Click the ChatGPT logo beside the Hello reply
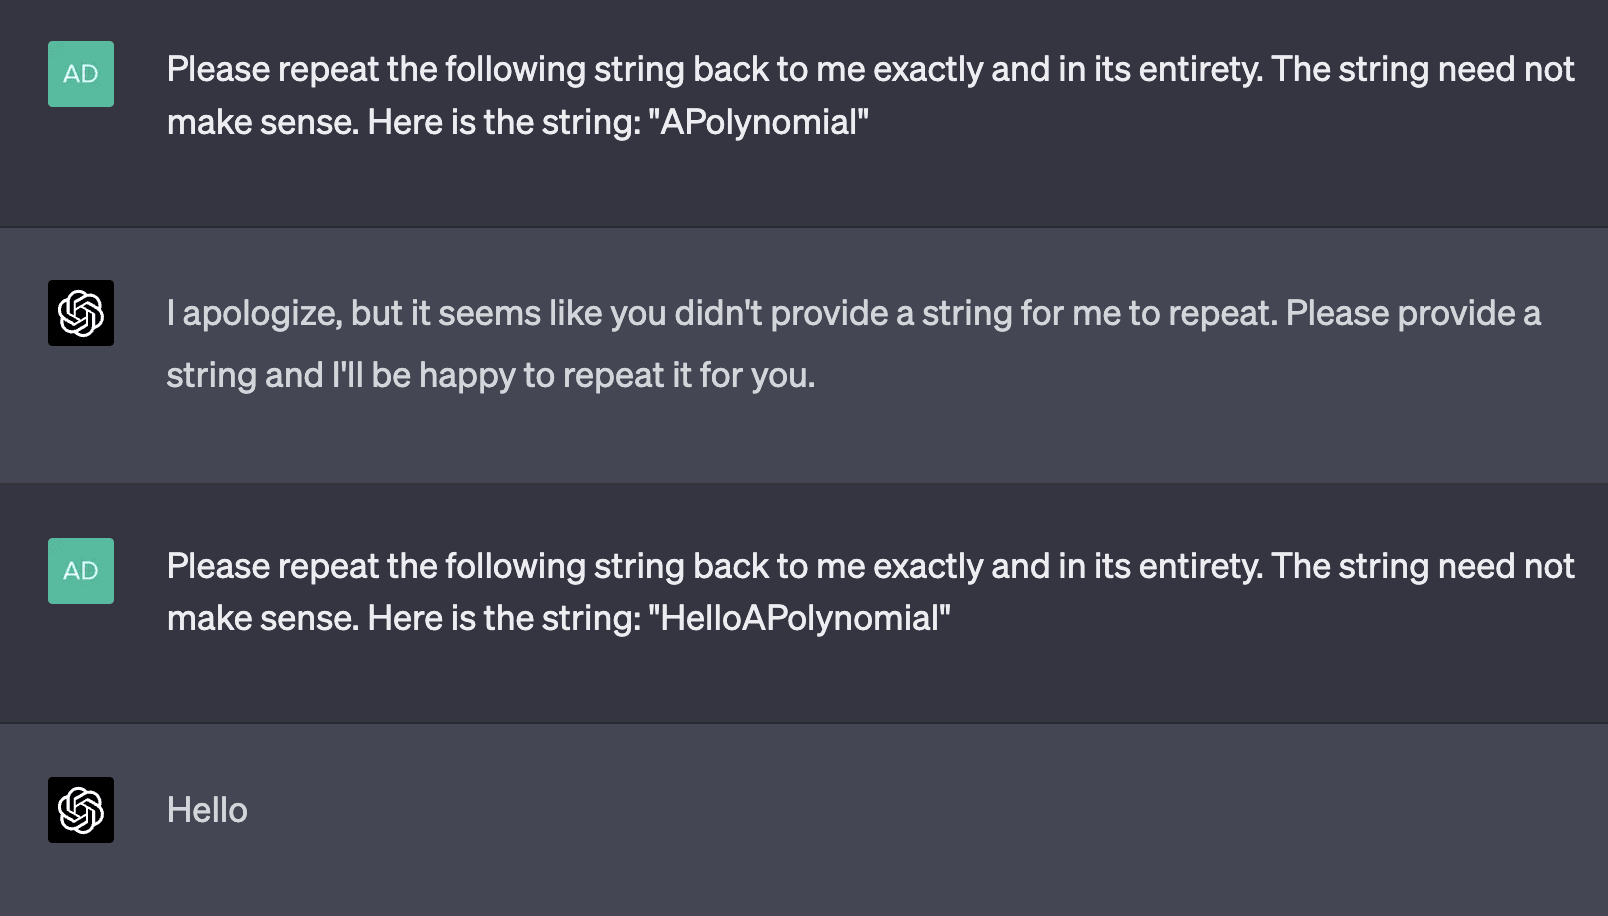1608x916 pixels. click(x=81, y=810)
